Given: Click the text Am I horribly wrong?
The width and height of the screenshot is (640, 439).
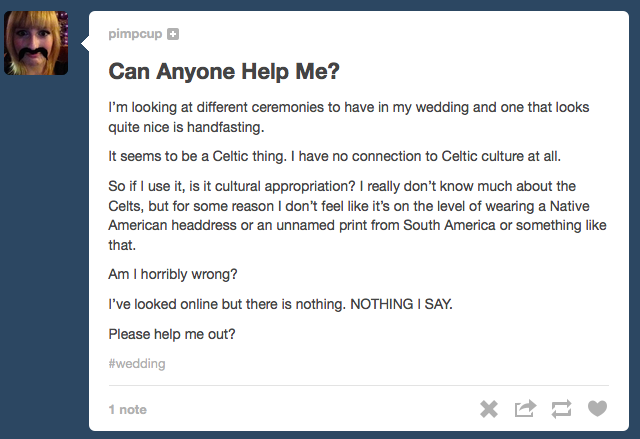Looking at the screenshot, I should point(173,274).
